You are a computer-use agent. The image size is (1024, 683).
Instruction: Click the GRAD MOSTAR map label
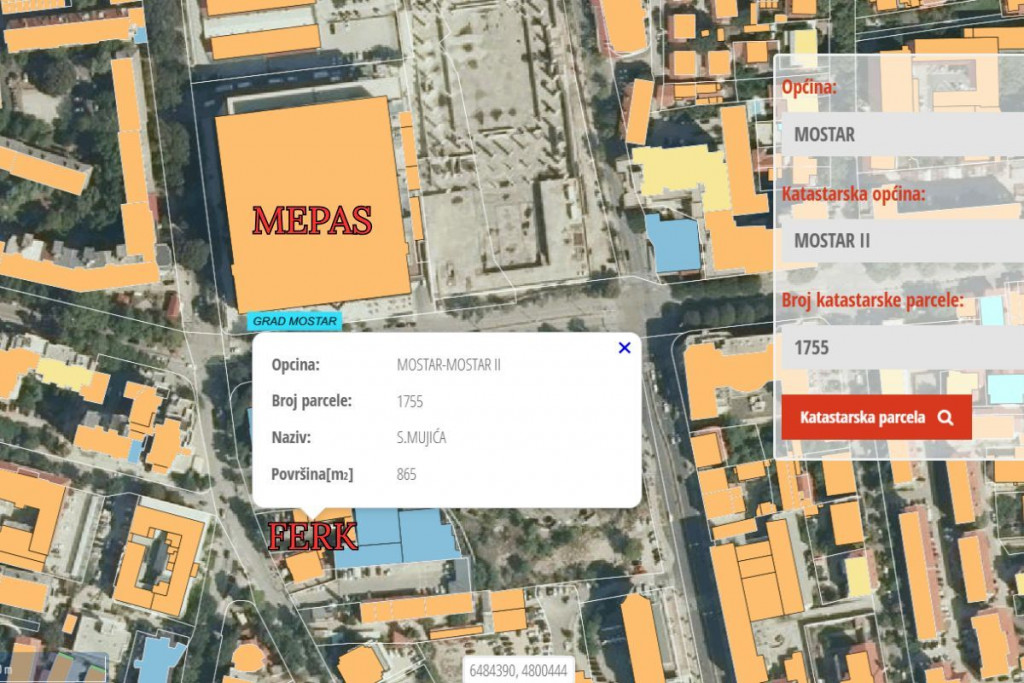[x=294, y=321]
